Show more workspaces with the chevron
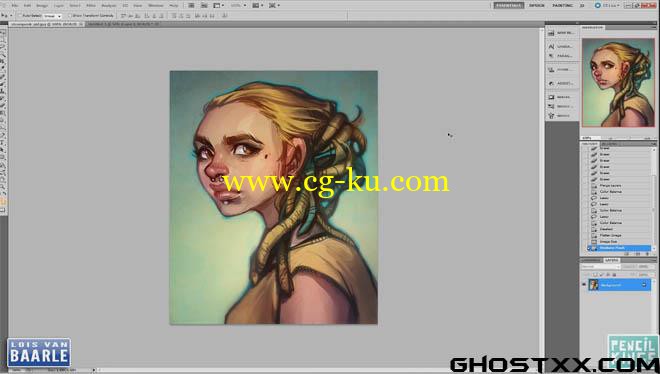 (x=582, y=5)
